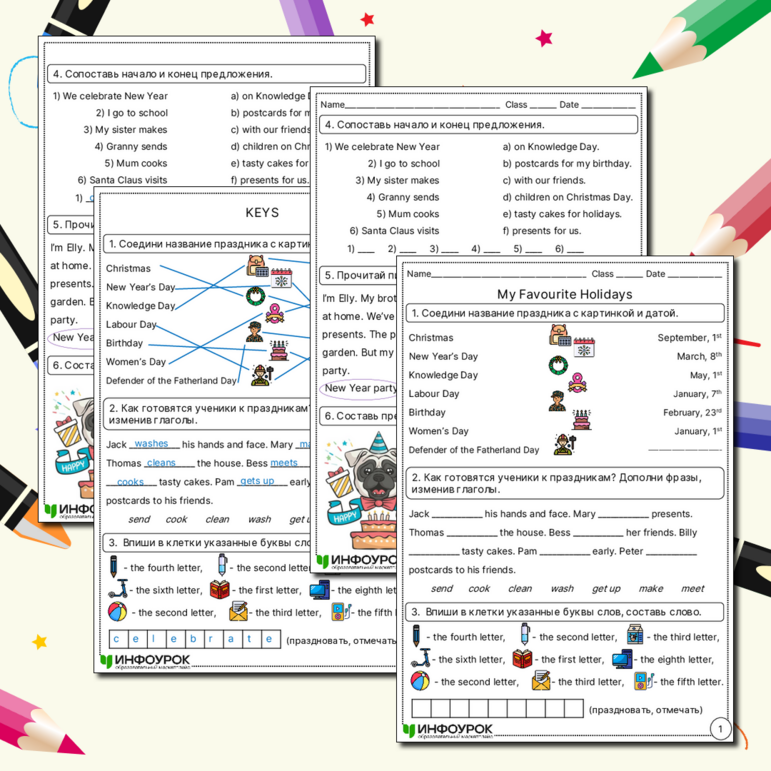
Task: Click the "KEYS" heading
Action: pos(262,212)
